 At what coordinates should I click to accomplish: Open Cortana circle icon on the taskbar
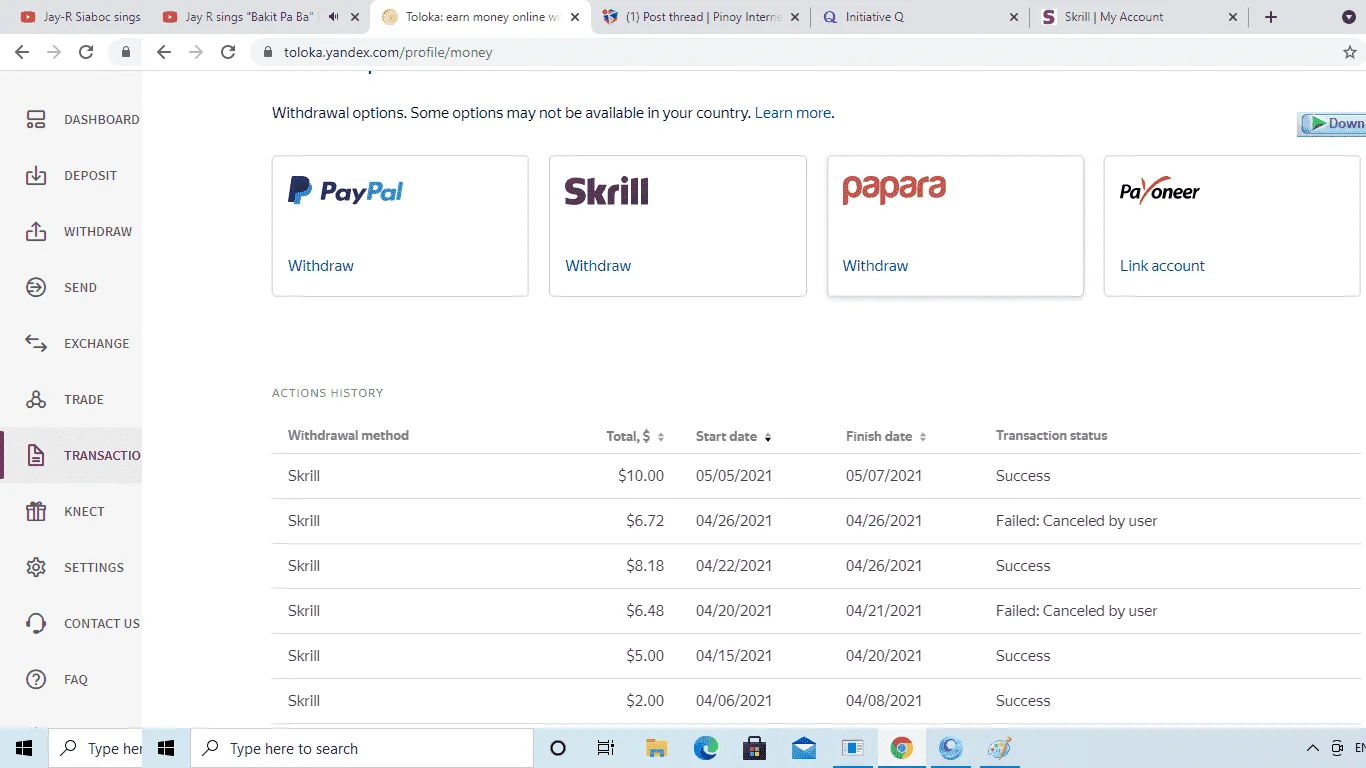558,748
